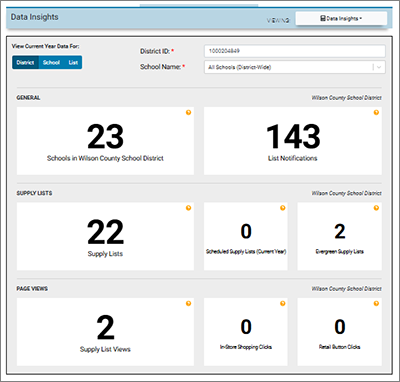Click the GENERAL section heading
400x382 pixels.
[28, 98]
